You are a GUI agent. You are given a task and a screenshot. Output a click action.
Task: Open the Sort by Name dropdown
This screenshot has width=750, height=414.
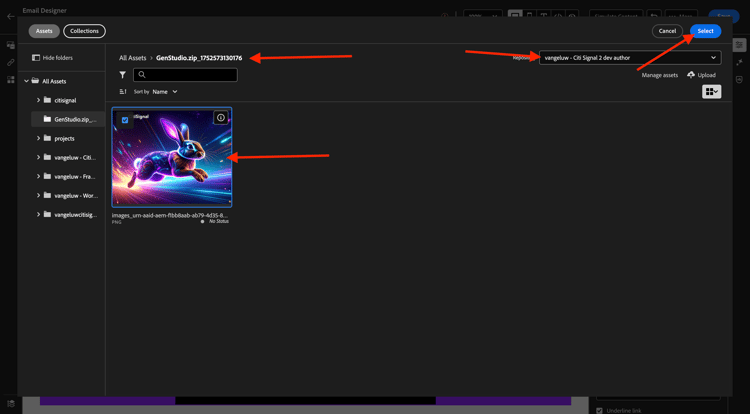click(x=165, y=92)
